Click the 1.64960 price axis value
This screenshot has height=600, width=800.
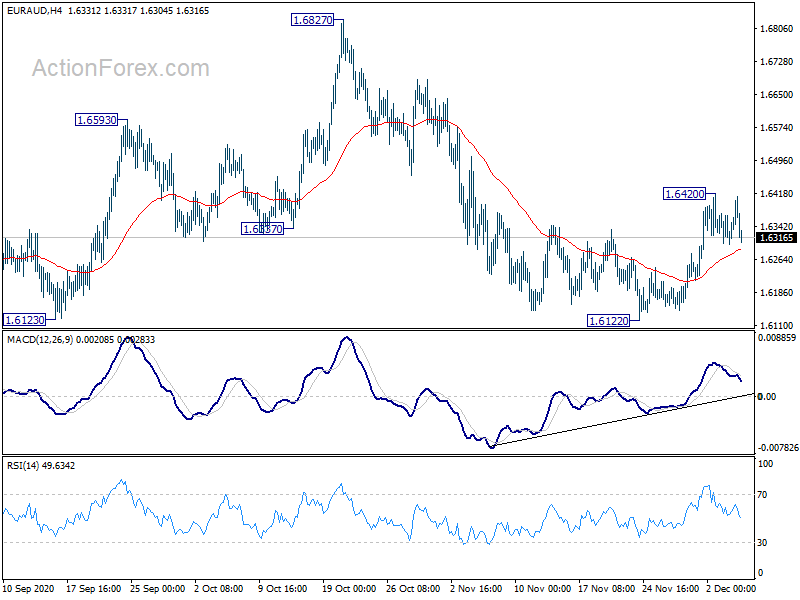click(777, 161)
